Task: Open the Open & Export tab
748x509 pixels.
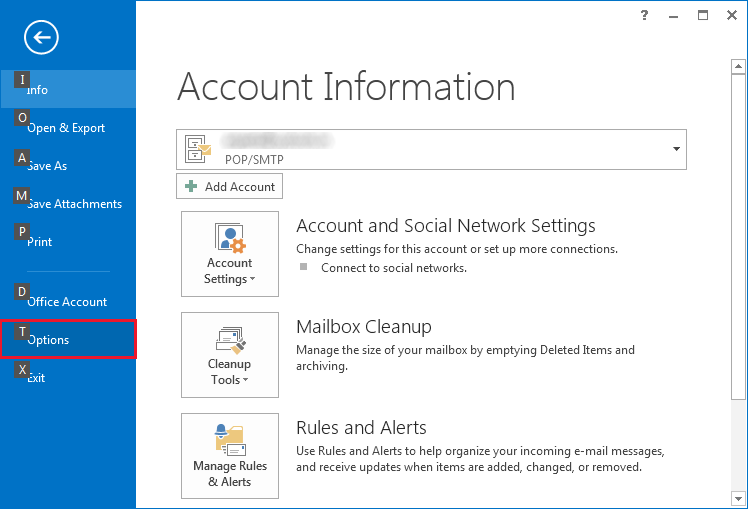Action: point(68,127)
